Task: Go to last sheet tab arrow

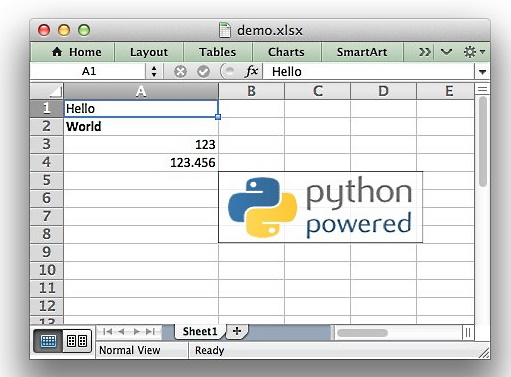Action: pyautogui.click(x=150, y=331)
